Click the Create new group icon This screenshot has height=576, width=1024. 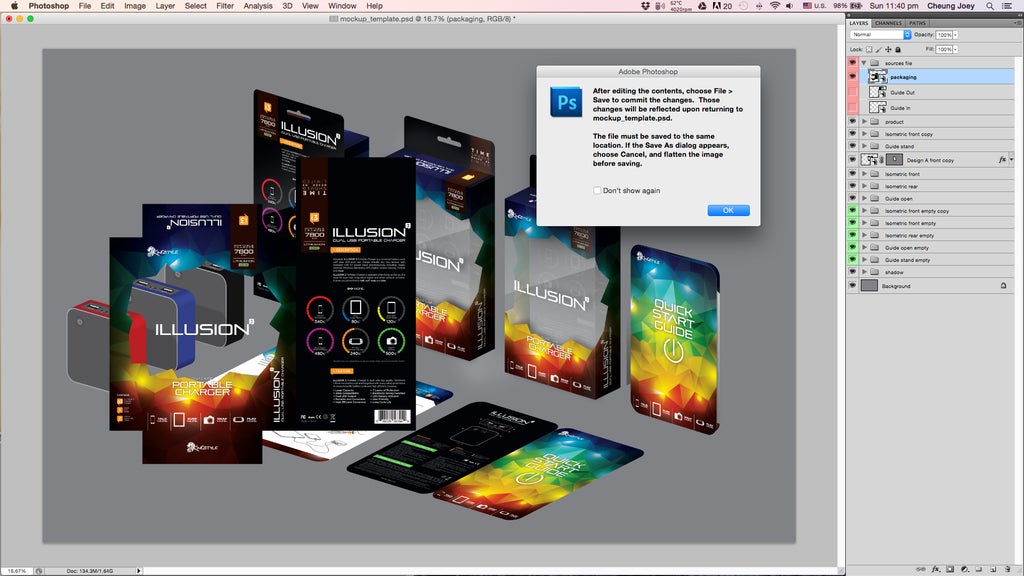[979, 568]
